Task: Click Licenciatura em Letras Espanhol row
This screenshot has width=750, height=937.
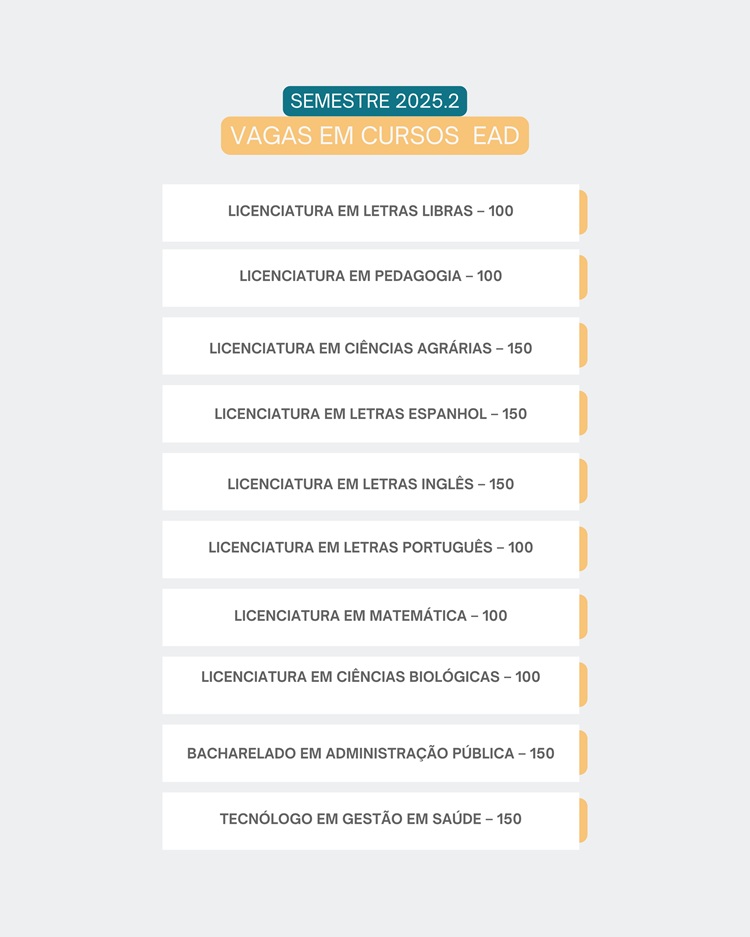Action: click(370, 414)
